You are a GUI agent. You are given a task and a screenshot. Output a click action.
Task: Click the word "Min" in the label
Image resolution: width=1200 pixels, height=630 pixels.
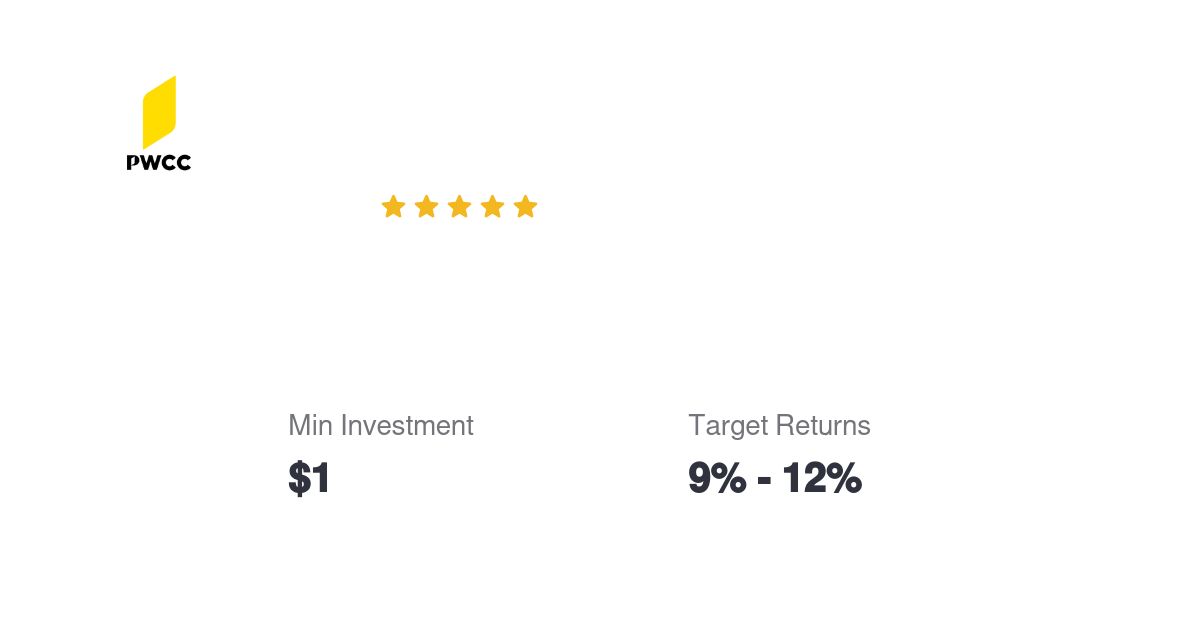point(310,426)
